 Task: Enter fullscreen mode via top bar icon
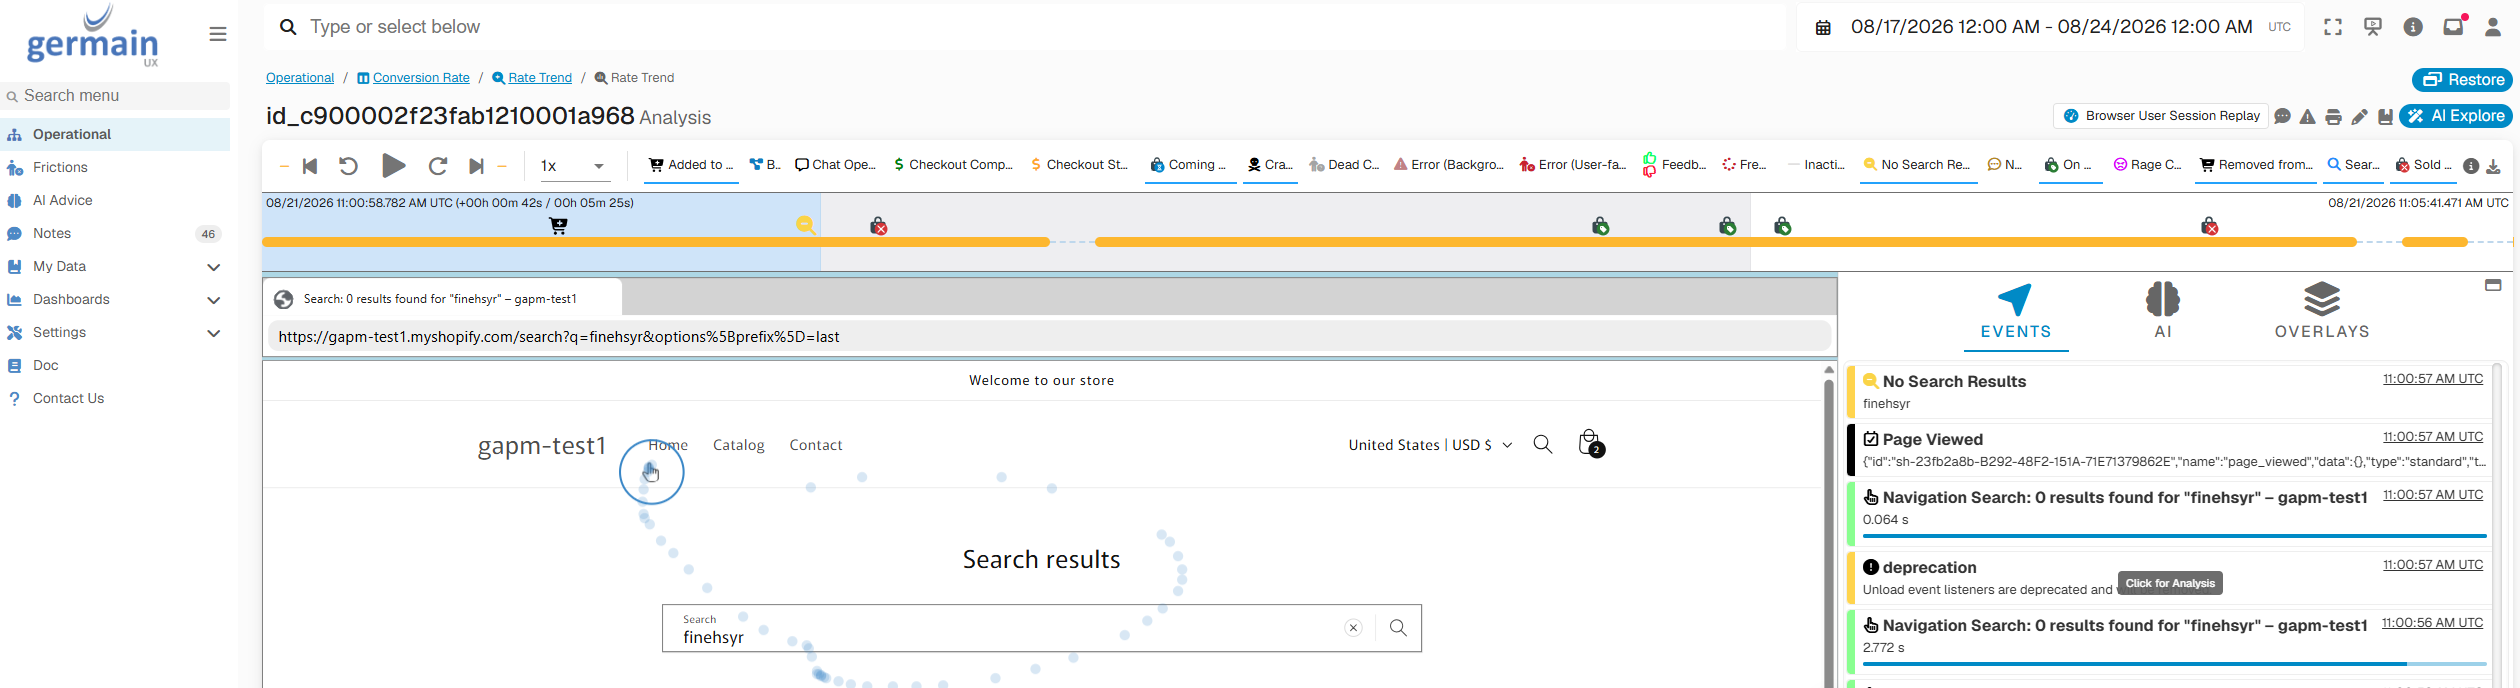click(x=2332, y=27)
